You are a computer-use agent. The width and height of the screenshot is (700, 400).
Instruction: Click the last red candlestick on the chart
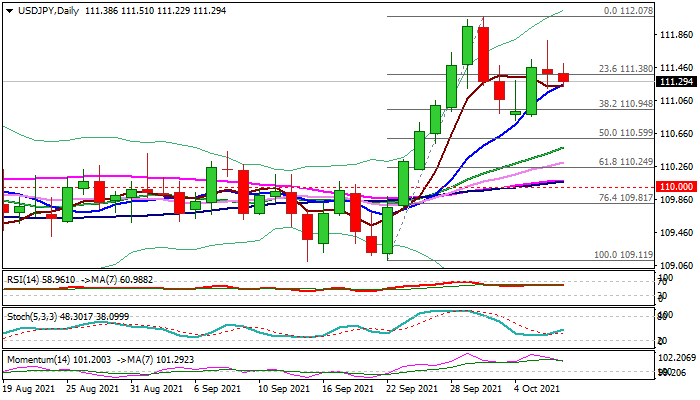[564, 77]
